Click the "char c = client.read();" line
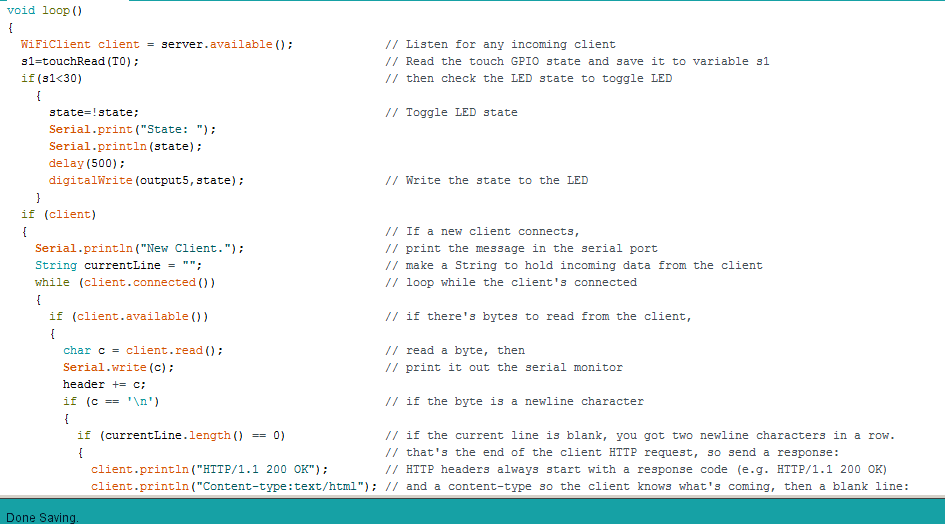The width and height of the screenshot is (945, 524). pyautogui.click(x=143, y=350)
